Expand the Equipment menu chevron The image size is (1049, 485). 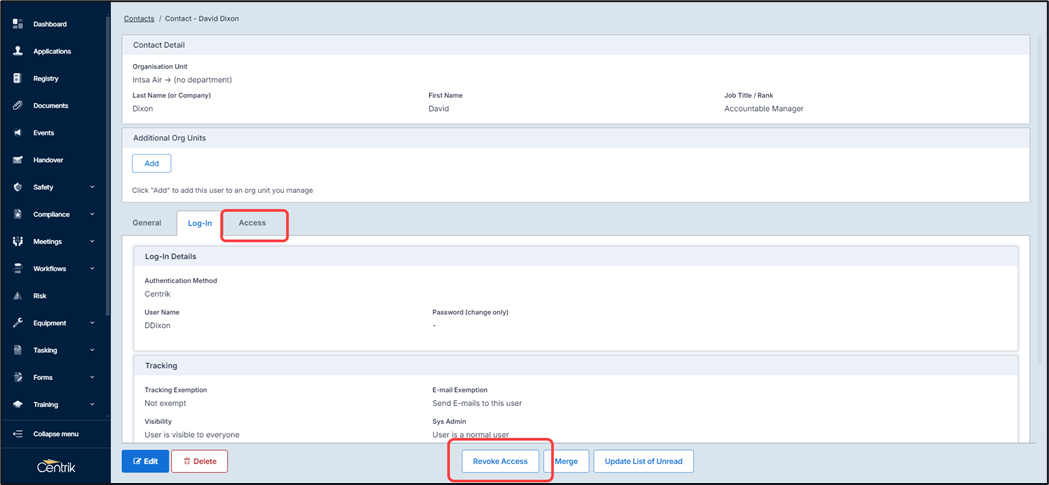(x=92, y=323)
